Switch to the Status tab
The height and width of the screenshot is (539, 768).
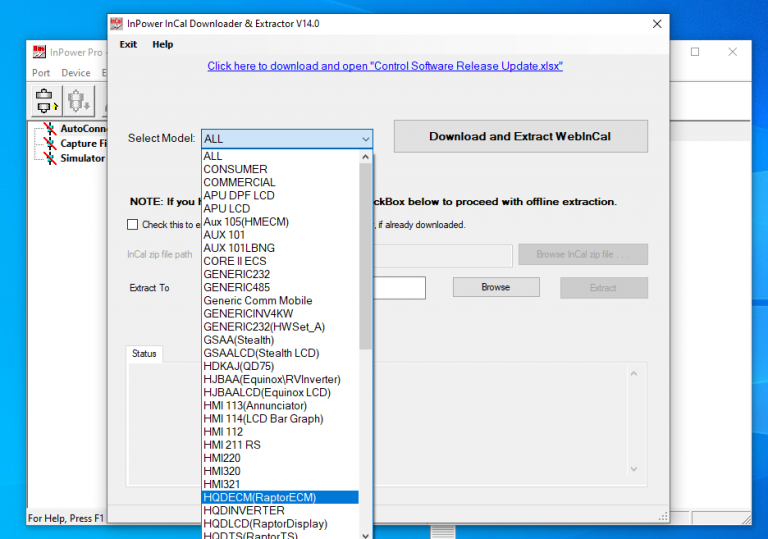pyautogui.click(x=144, y=354)
